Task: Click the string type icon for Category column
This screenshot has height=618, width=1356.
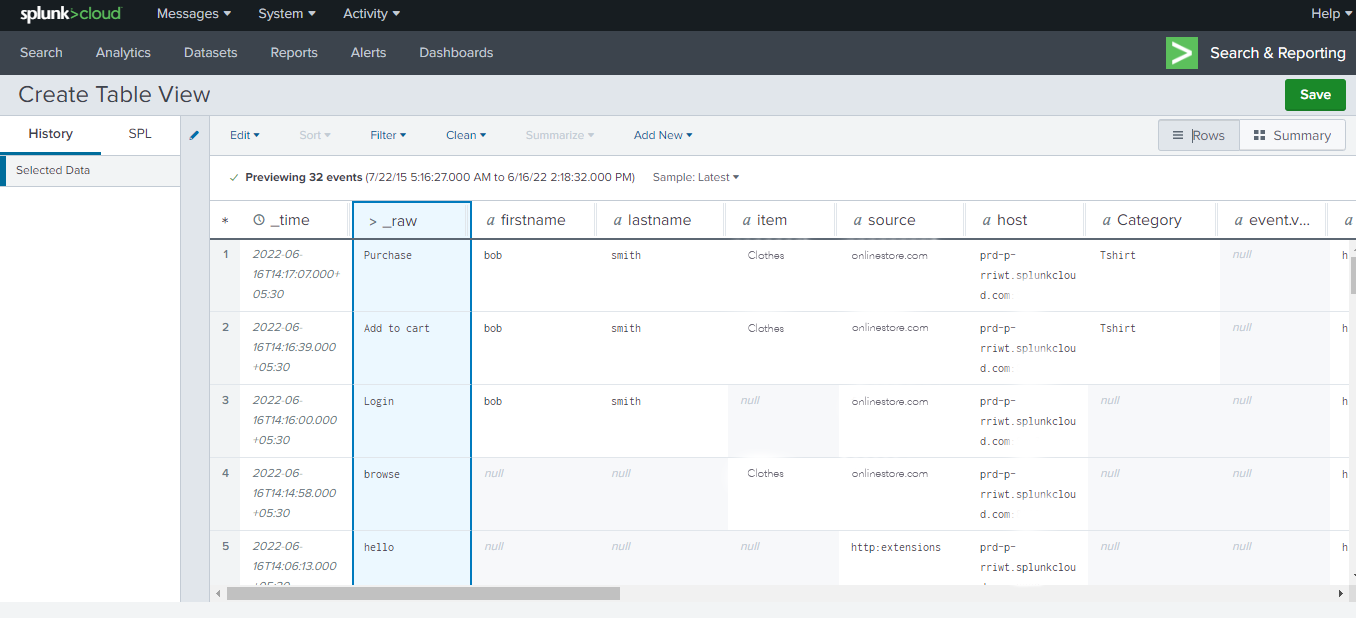Action: point(1107,220)
